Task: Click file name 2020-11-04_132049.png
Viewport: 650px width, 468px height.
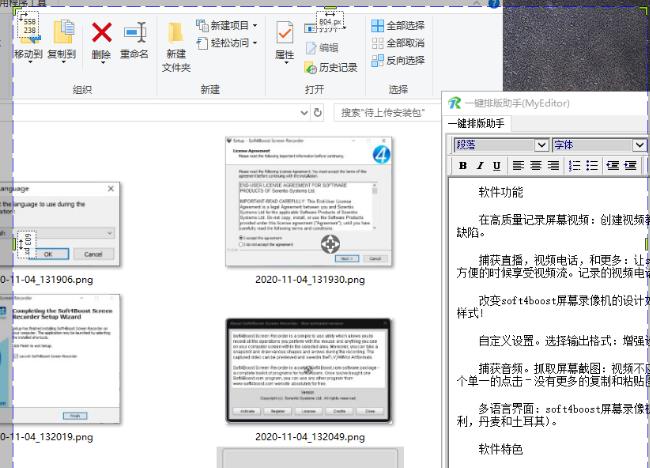Action: pyautogui.click(x=310, y=437)
